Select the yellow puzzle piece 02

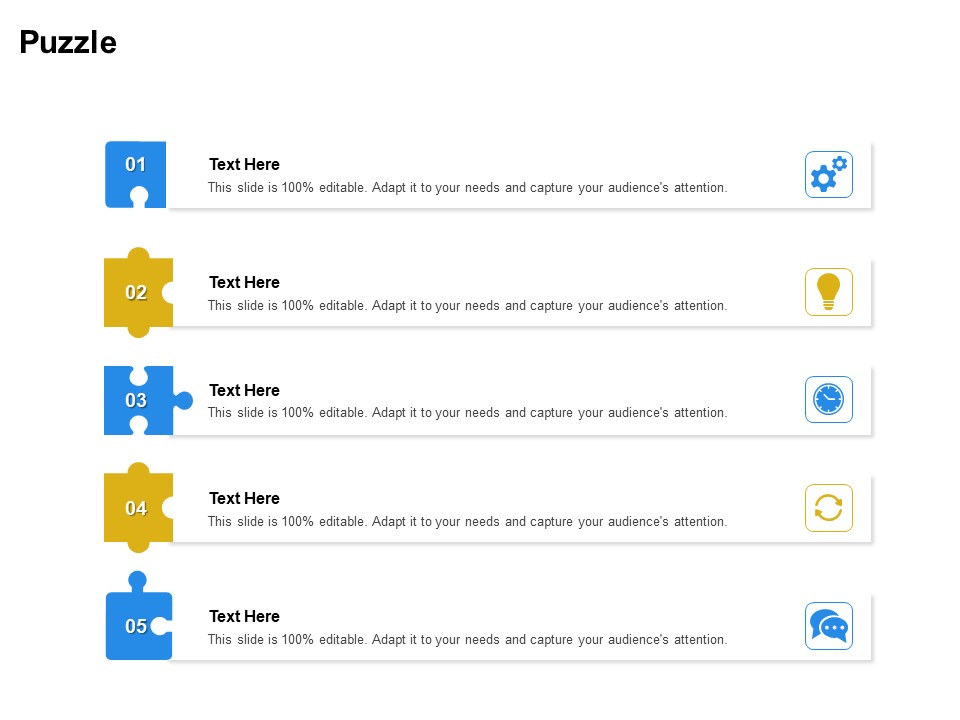138,293
